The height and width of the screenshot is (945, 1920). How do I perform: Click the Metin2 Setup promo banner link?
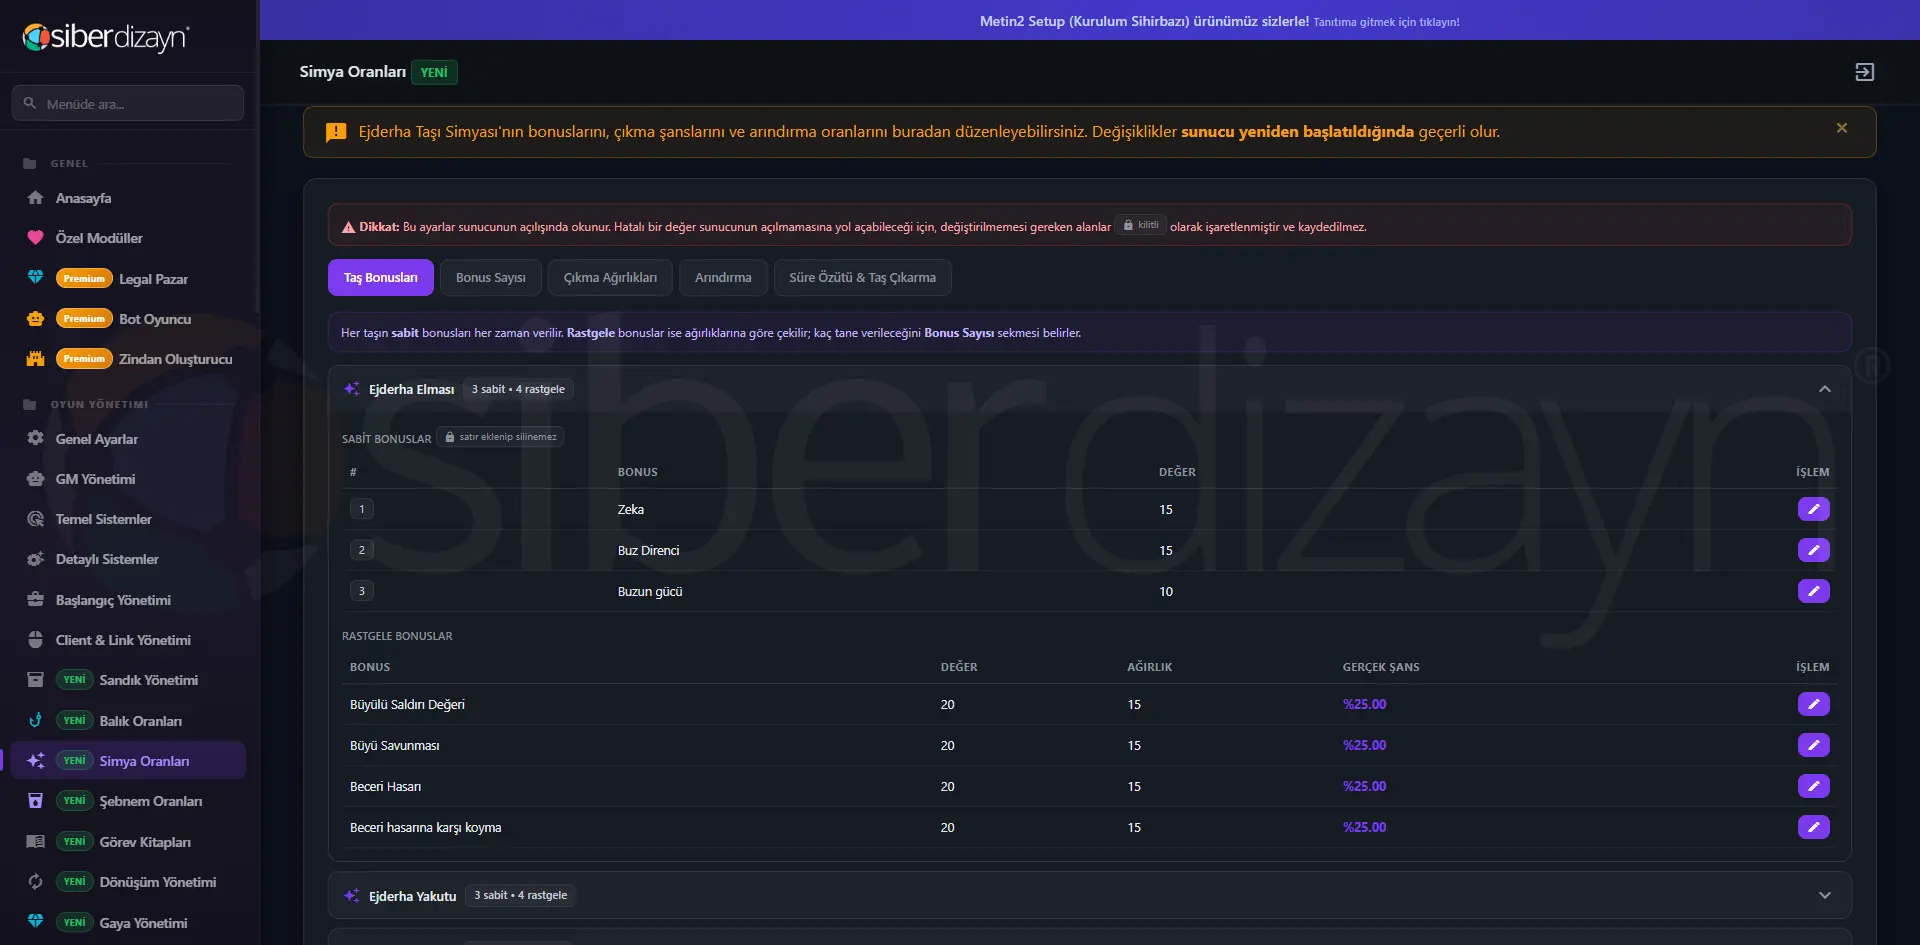click(1219, 21)
